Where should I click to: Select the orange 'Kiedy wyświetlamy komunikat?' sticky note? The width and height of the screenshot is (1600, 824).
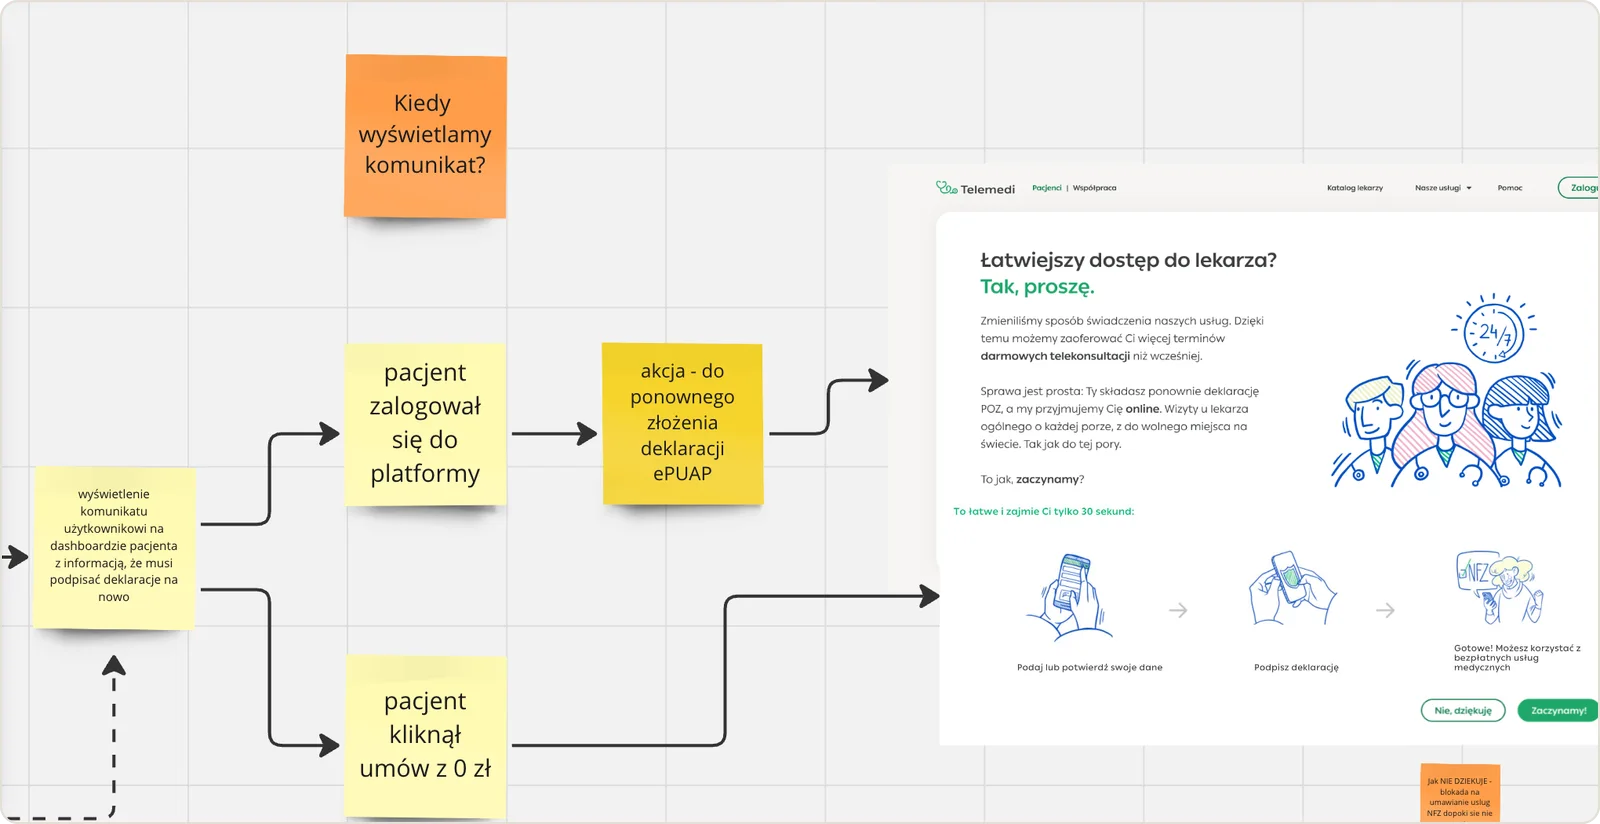tap(425, 136)
